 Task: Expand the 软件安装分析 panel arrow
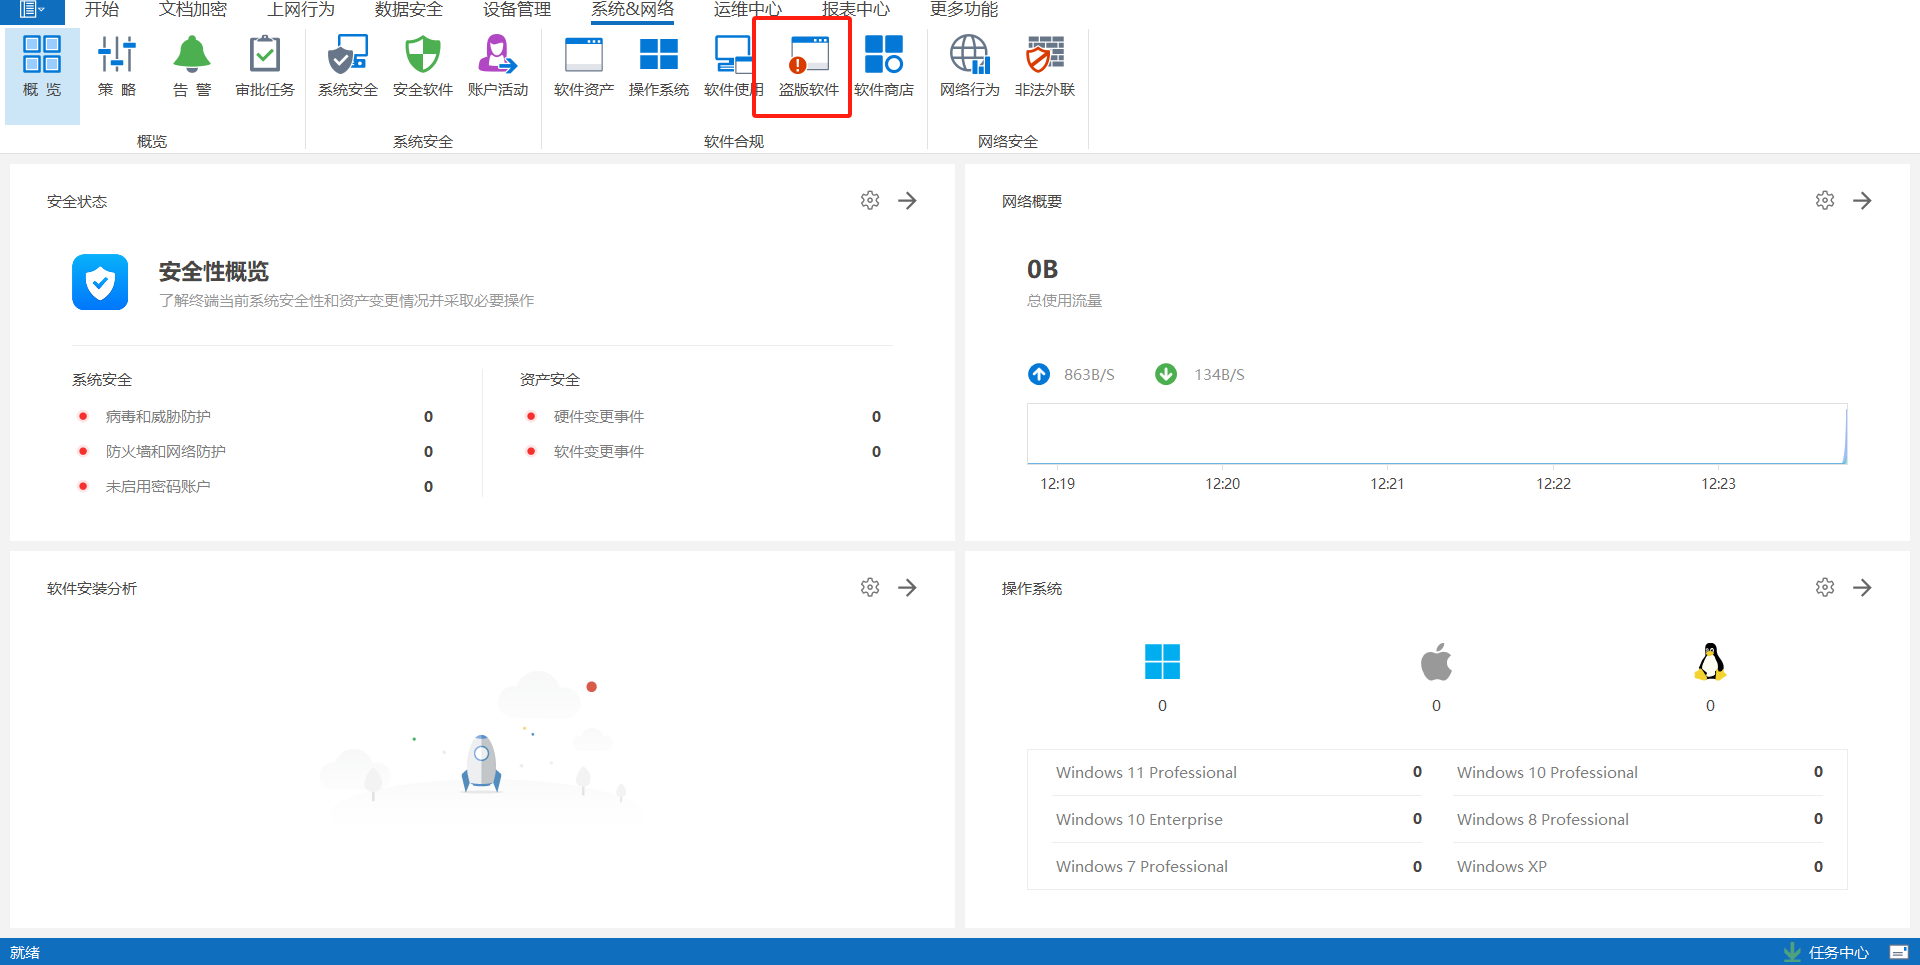point(907,588)
